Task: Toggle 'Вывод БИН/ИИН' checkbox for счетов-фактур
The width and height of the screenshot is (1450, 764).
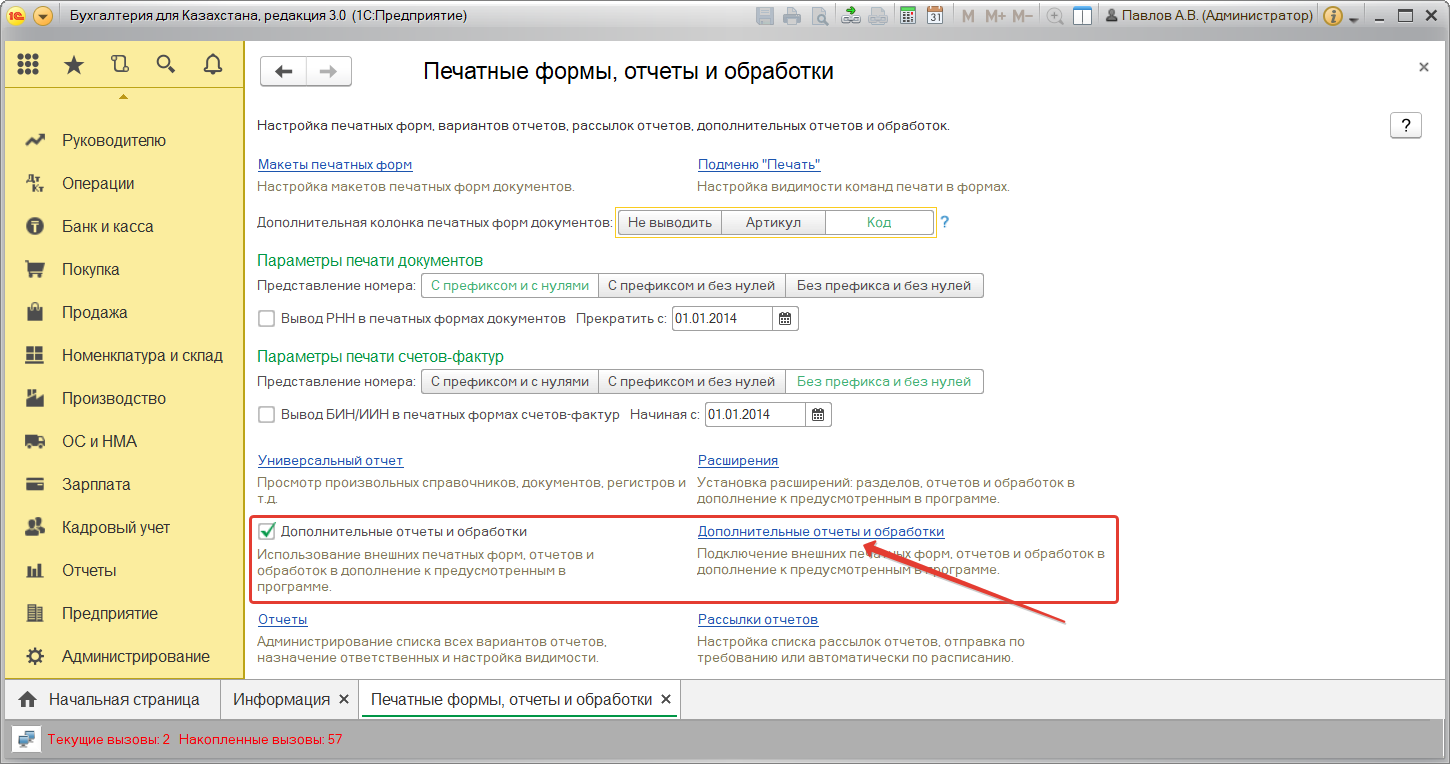Action: point(267,414)
